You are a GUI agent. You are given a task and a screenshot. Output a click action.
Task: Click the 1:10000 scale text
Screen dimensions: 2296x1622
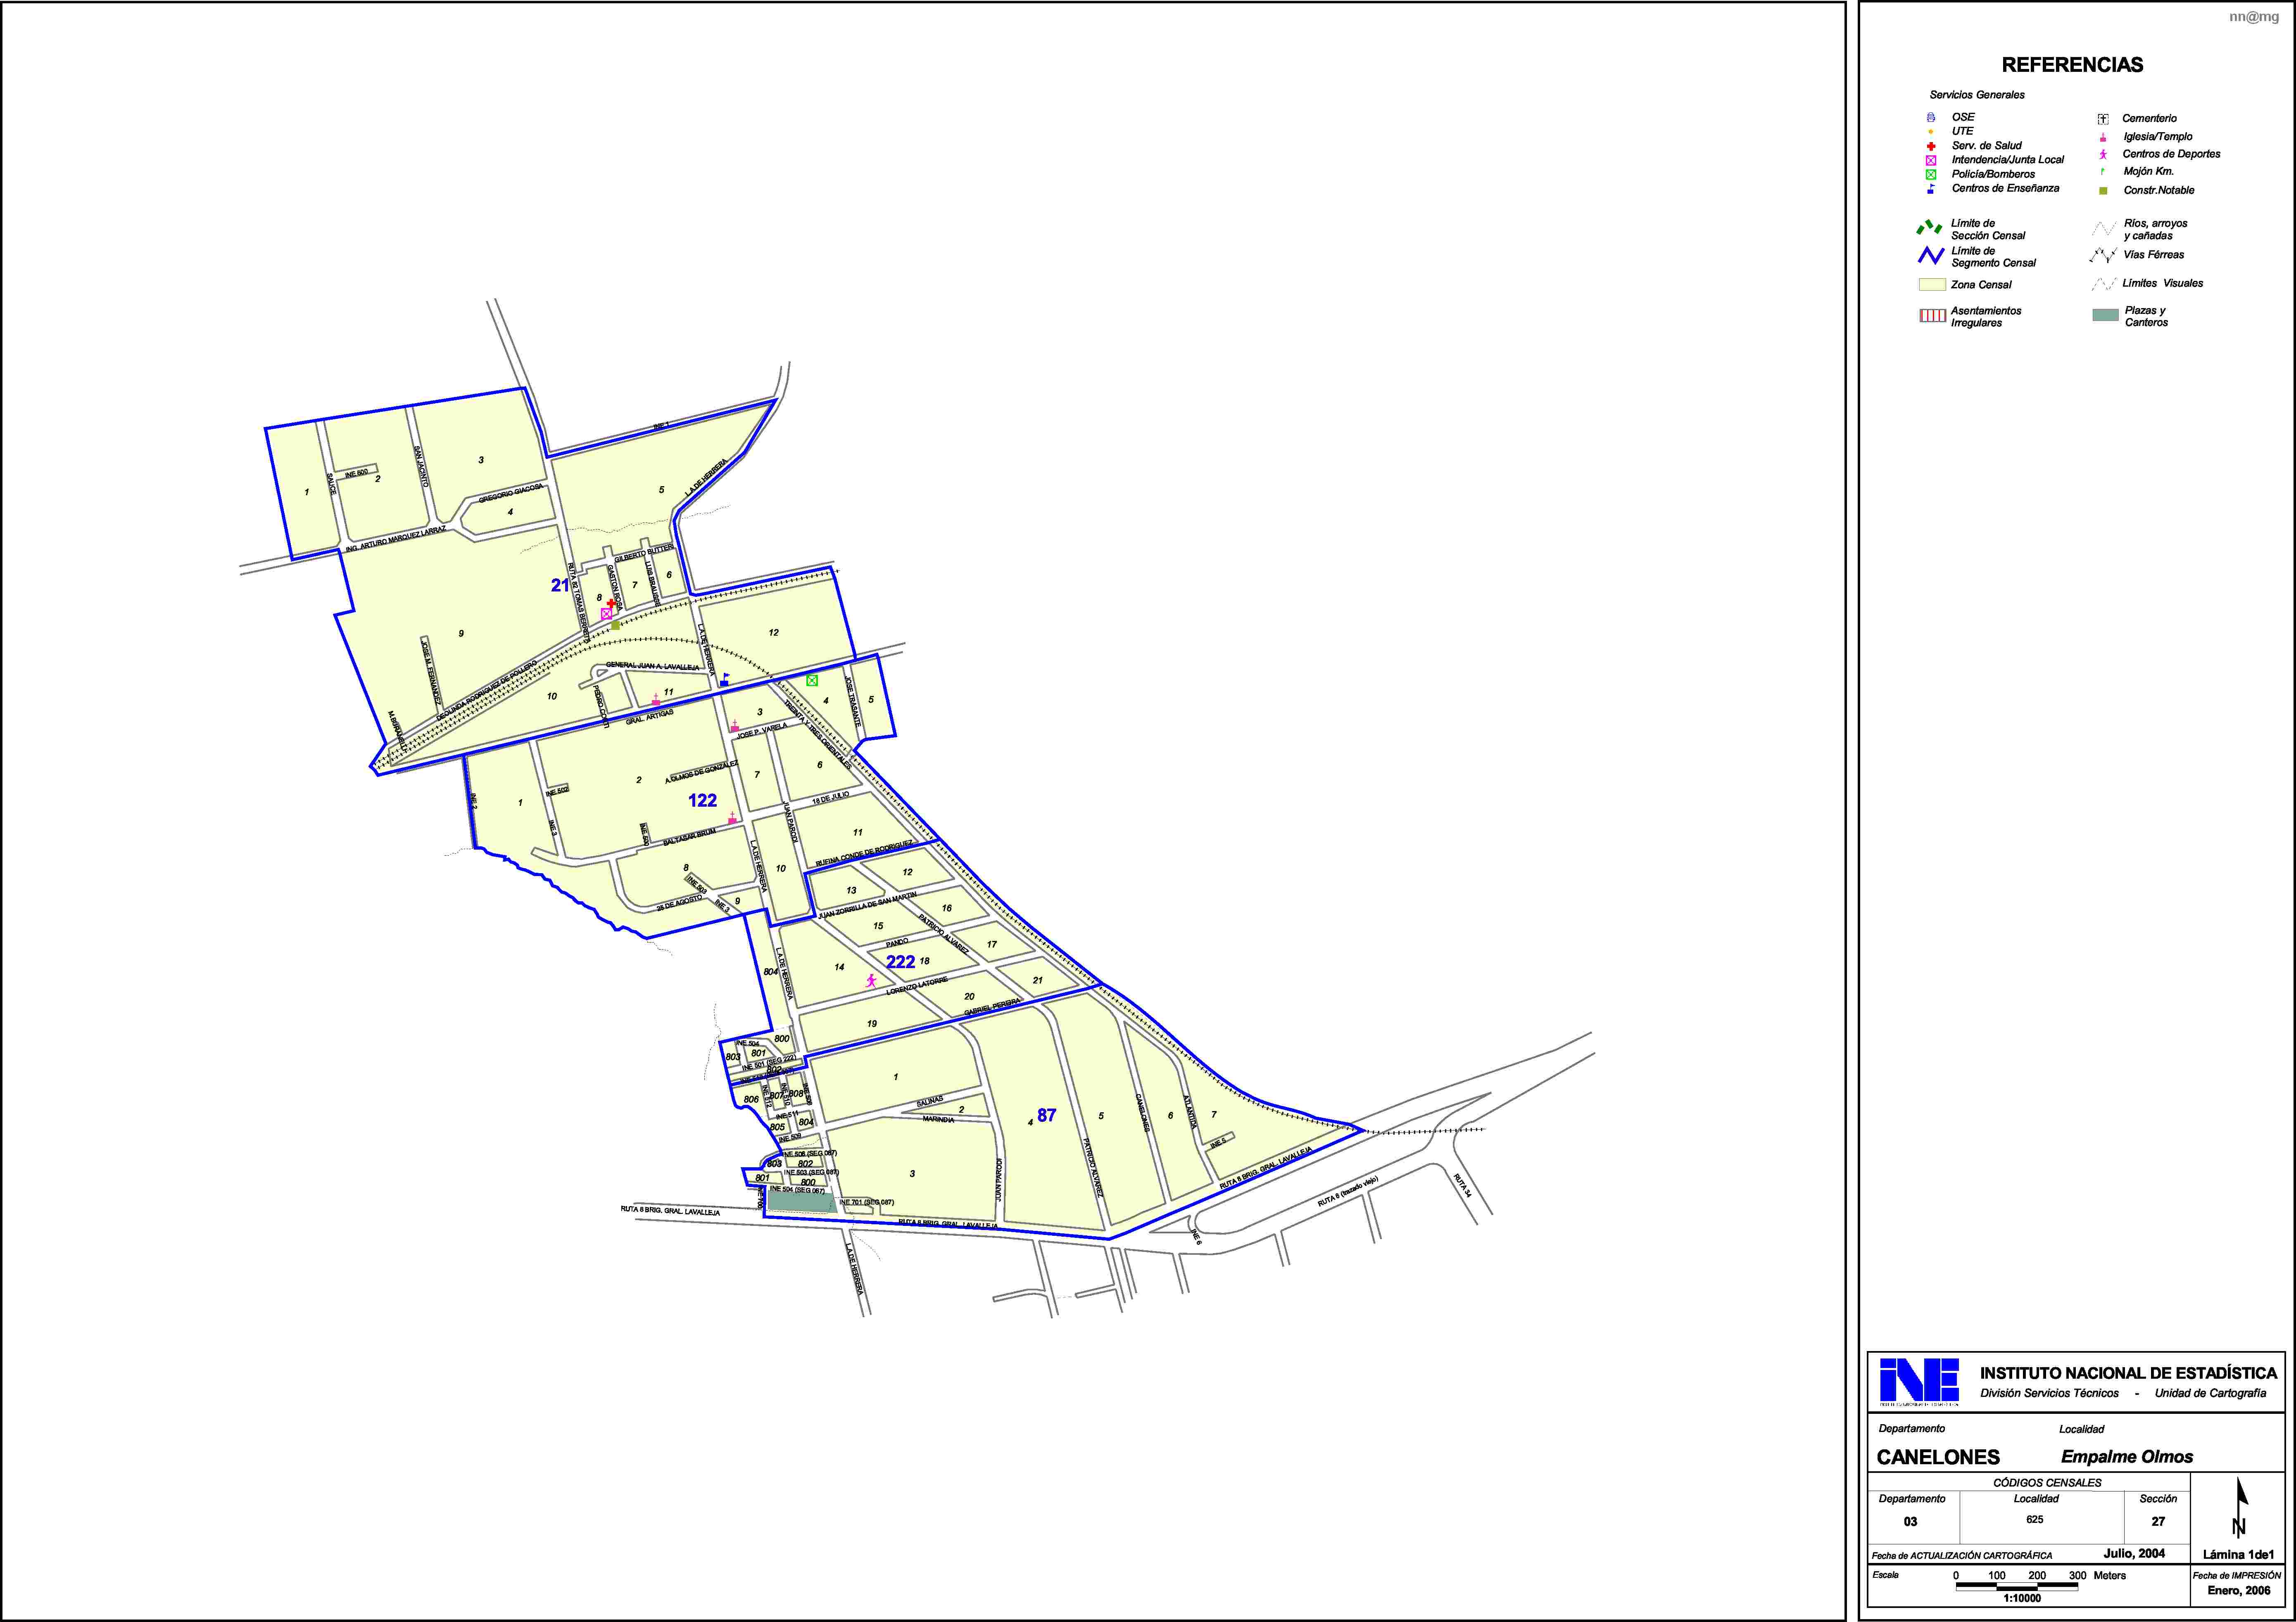(x=2022, y=1598)
